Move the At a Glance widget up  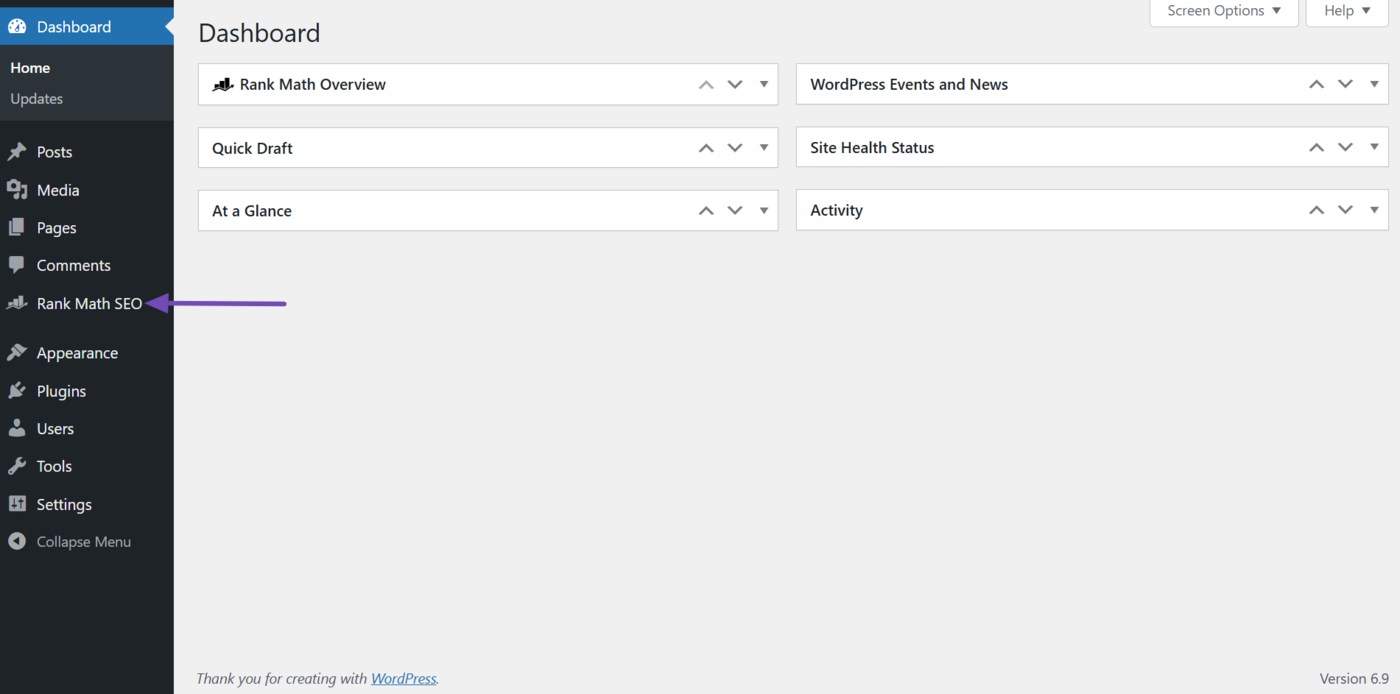click(x=705, y=210)
